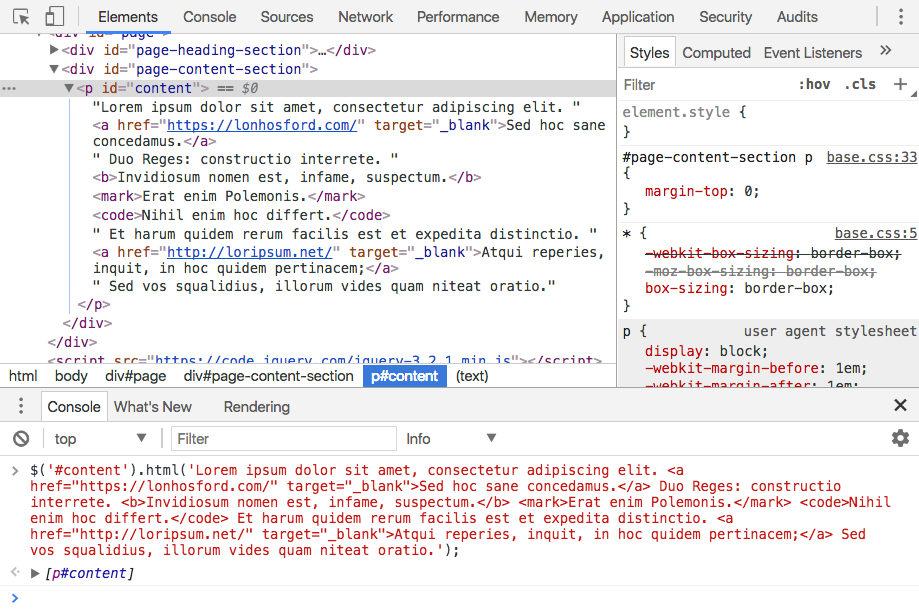Expand the page-heading-section div node
The height and width of the screenshot is (610, 919).
(x=54, y=50)
